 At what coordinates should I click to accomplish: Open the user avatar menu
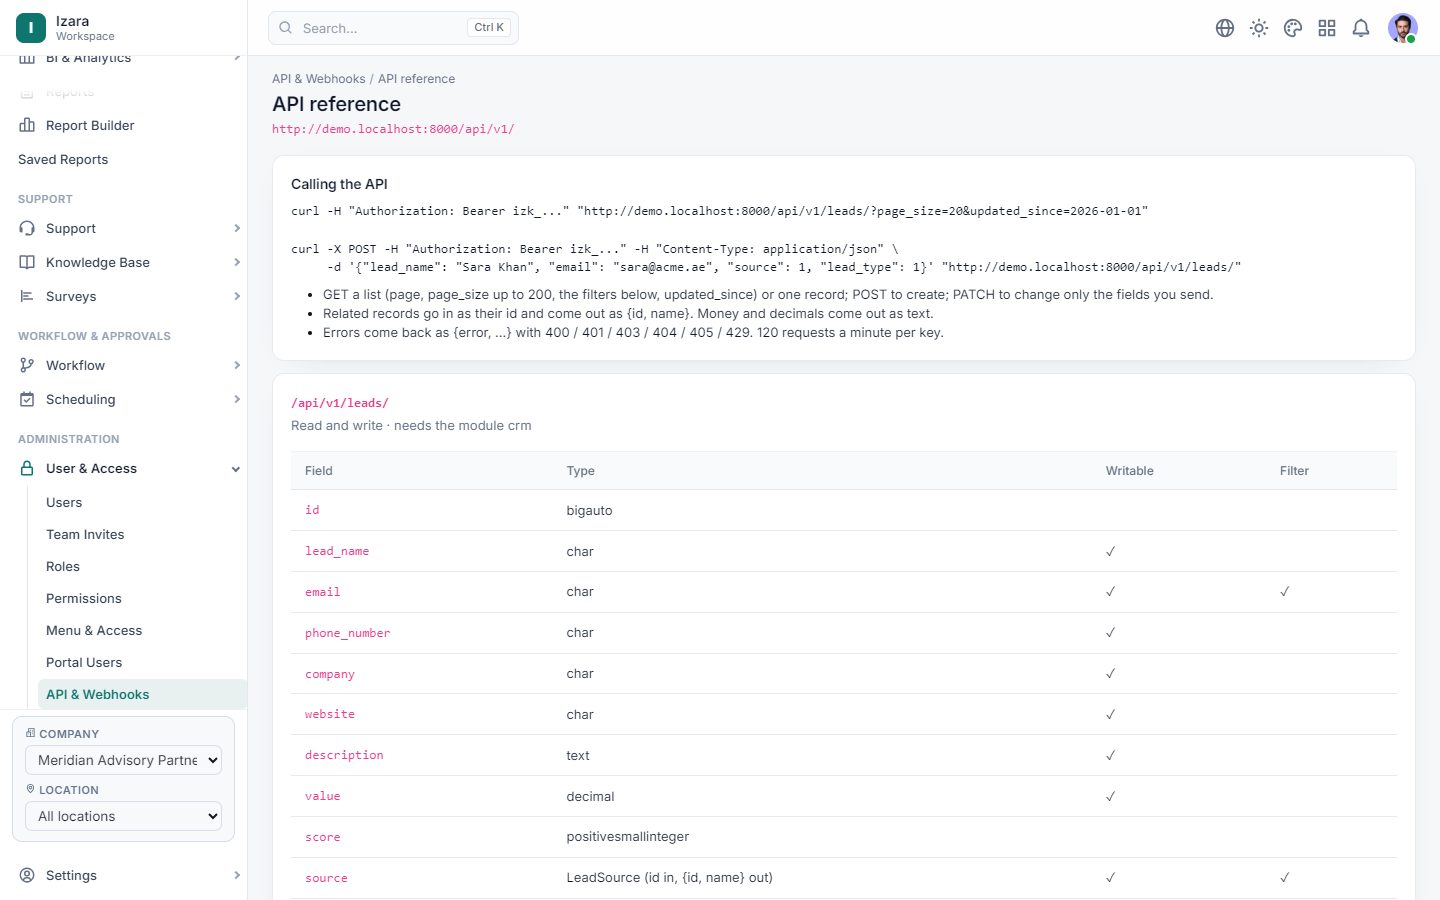pyautogui.click(x=1403, y=28)
